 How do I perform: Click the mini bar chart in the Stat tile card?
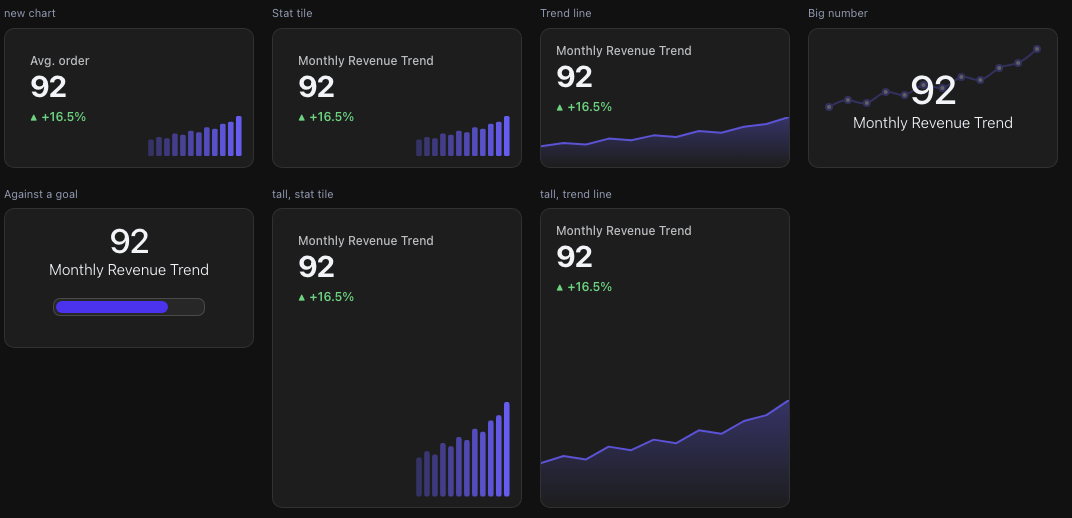click(x=463, y=136)
